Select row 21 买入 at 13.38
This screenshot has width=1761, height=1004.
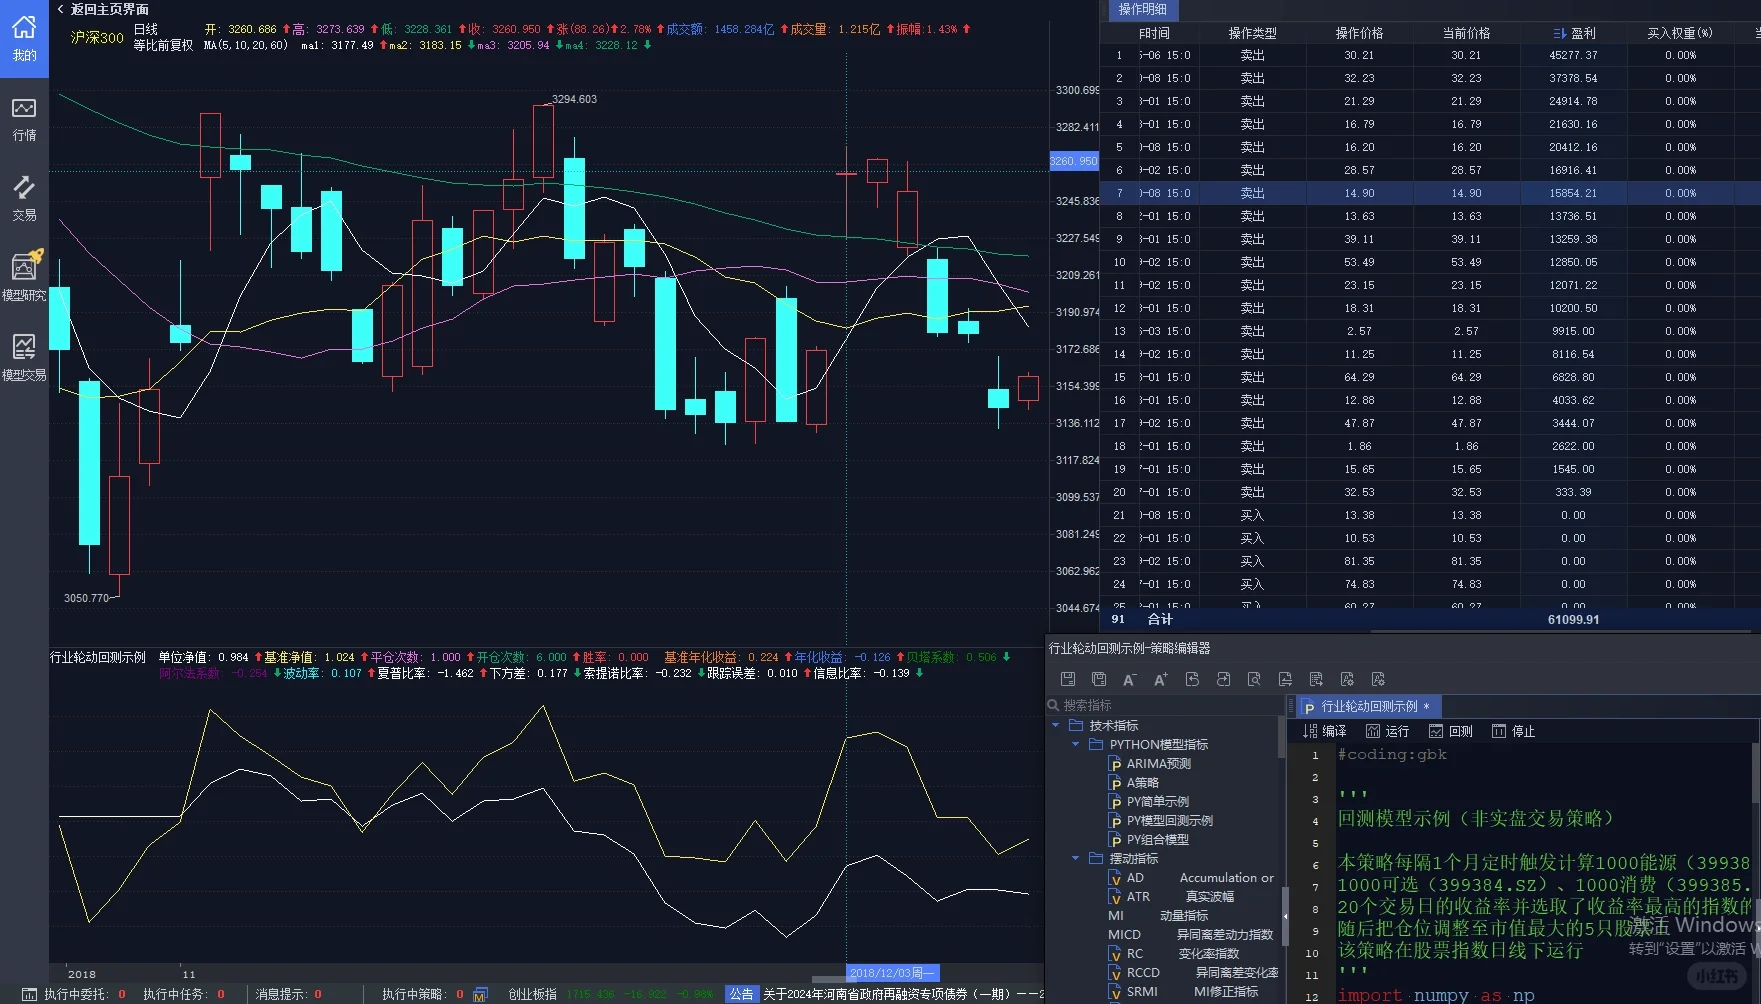click(x=1430, y=515)
